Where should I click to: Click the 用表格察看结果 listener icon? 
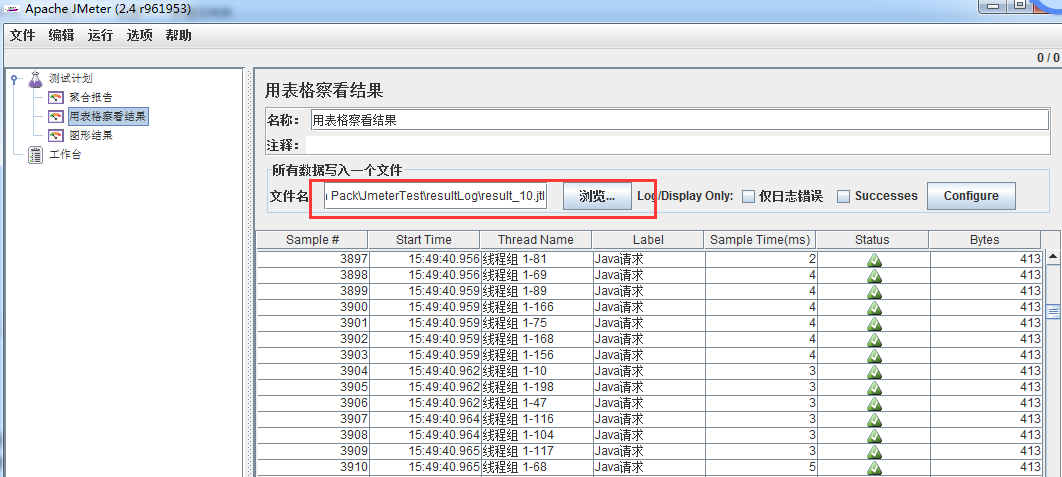click(x=56, y=117)
